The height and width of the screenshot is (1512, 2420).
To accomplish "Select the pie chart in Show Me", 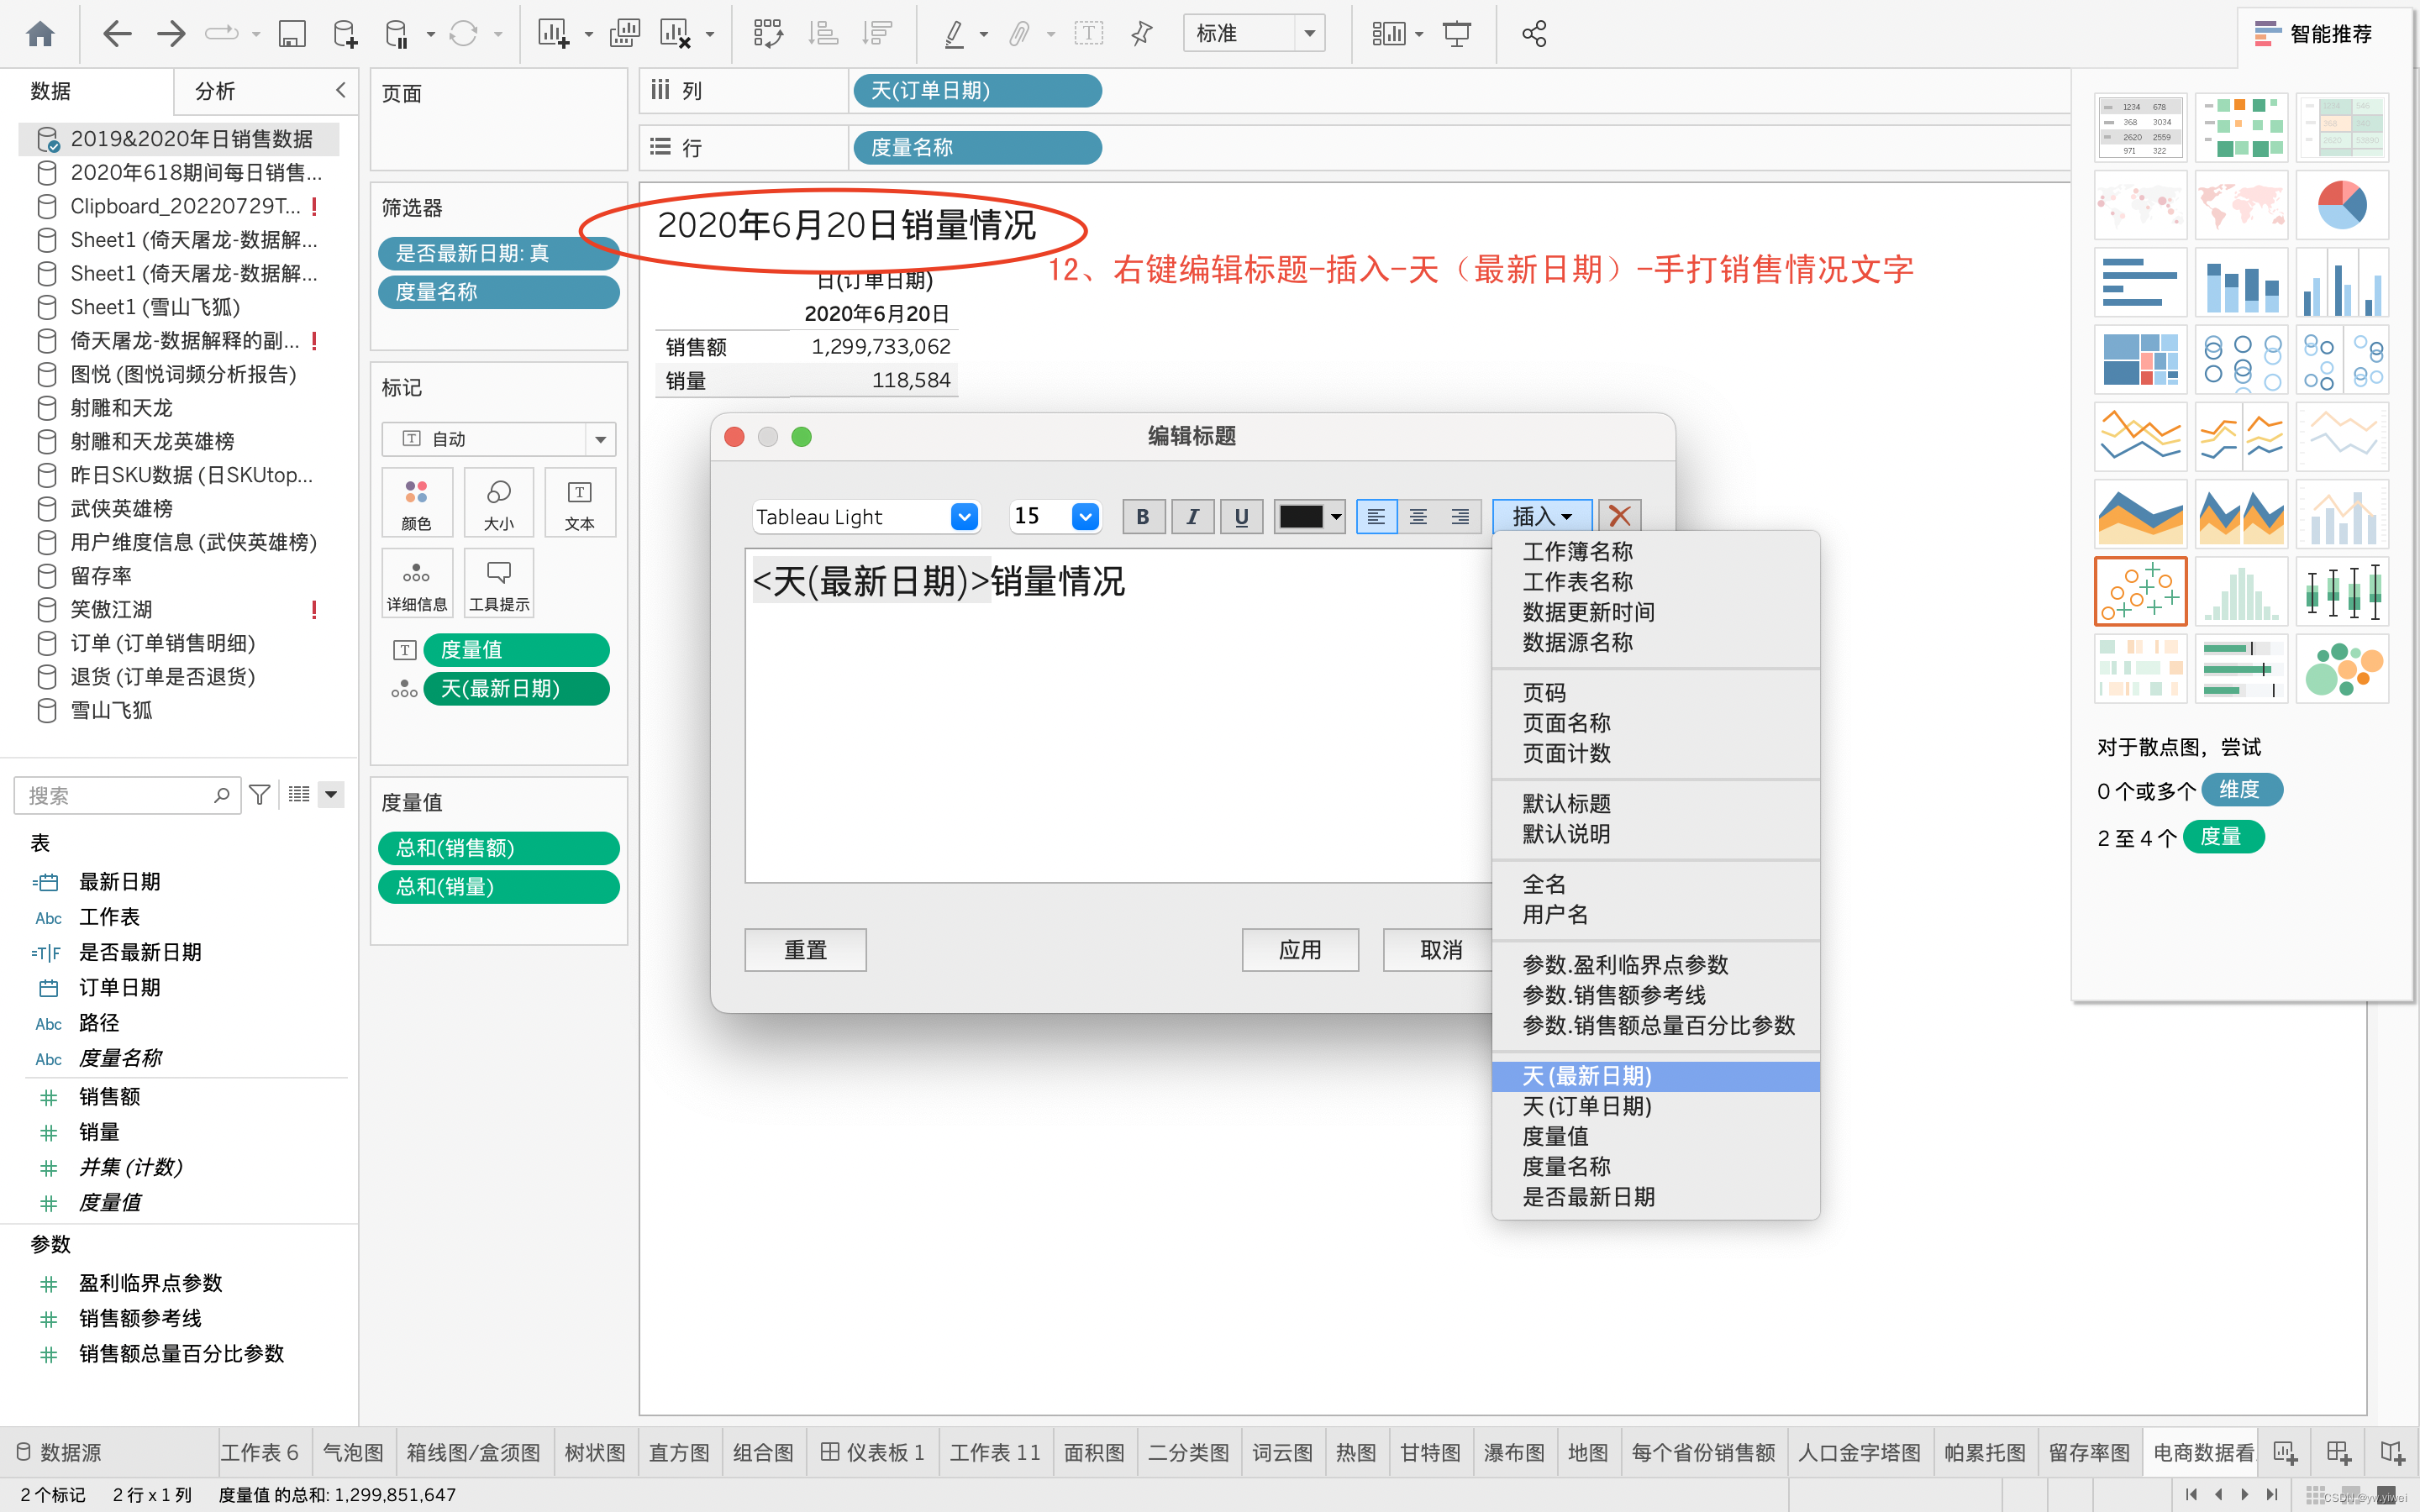I will (2341, 204).
